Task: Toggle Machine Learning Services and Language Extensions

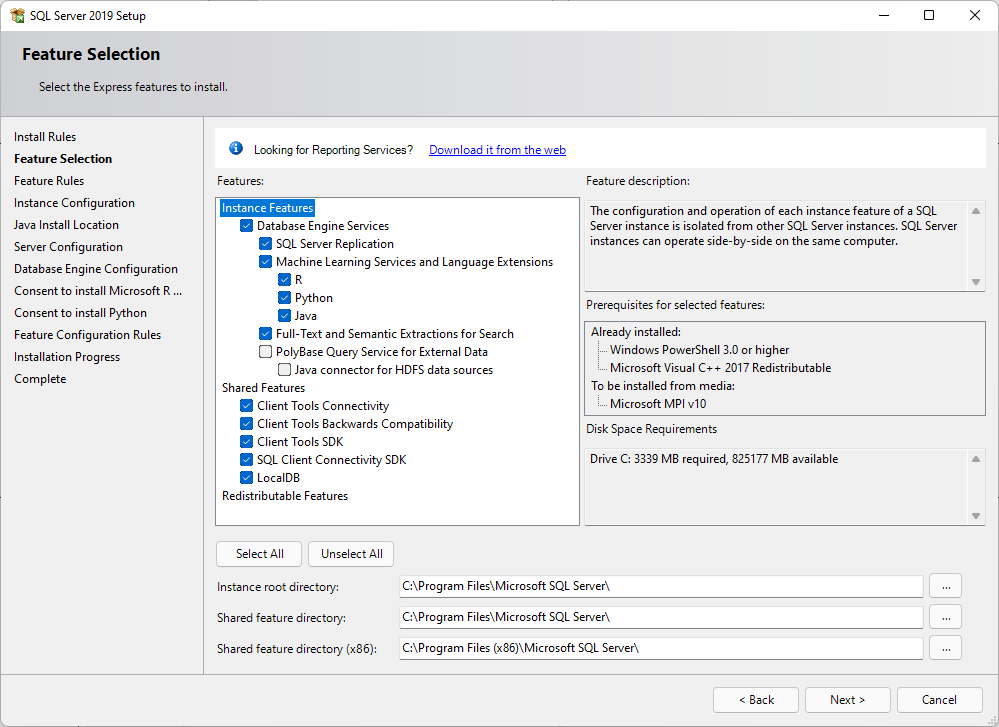Action: [x=266, y=261]
